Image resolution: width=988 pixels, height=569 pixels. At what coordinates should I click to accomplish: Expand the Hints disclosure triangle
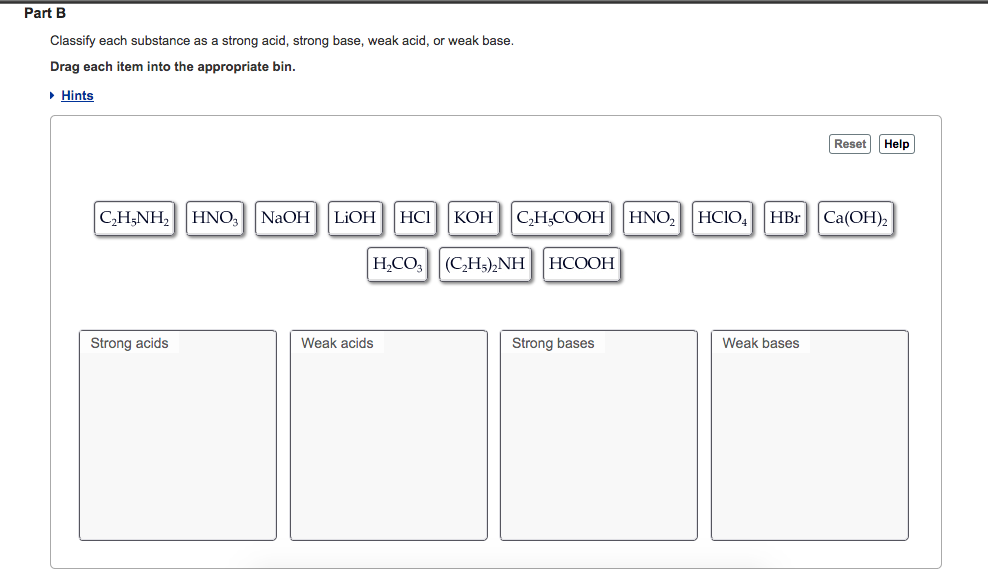pyautogui.click(x=53, y=96)
